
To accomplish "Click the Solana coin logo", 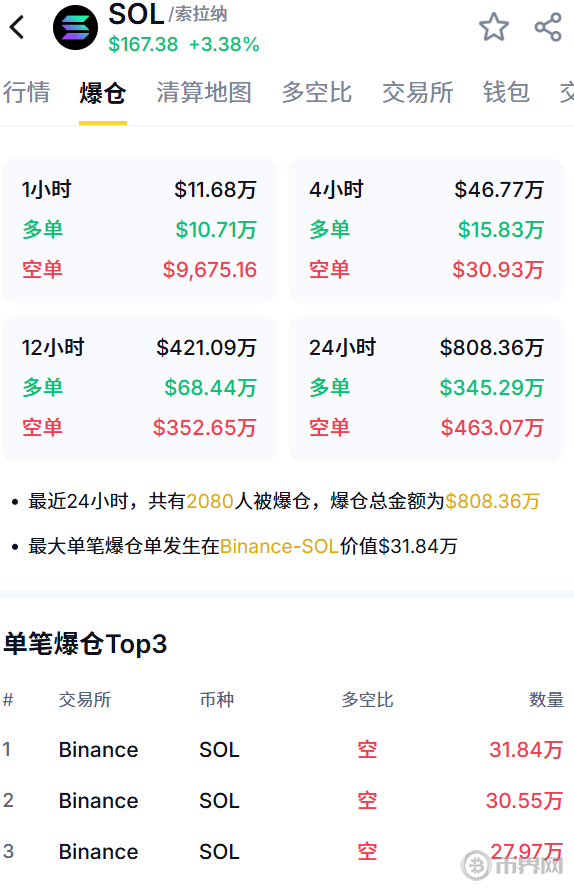I will [75, 27].
